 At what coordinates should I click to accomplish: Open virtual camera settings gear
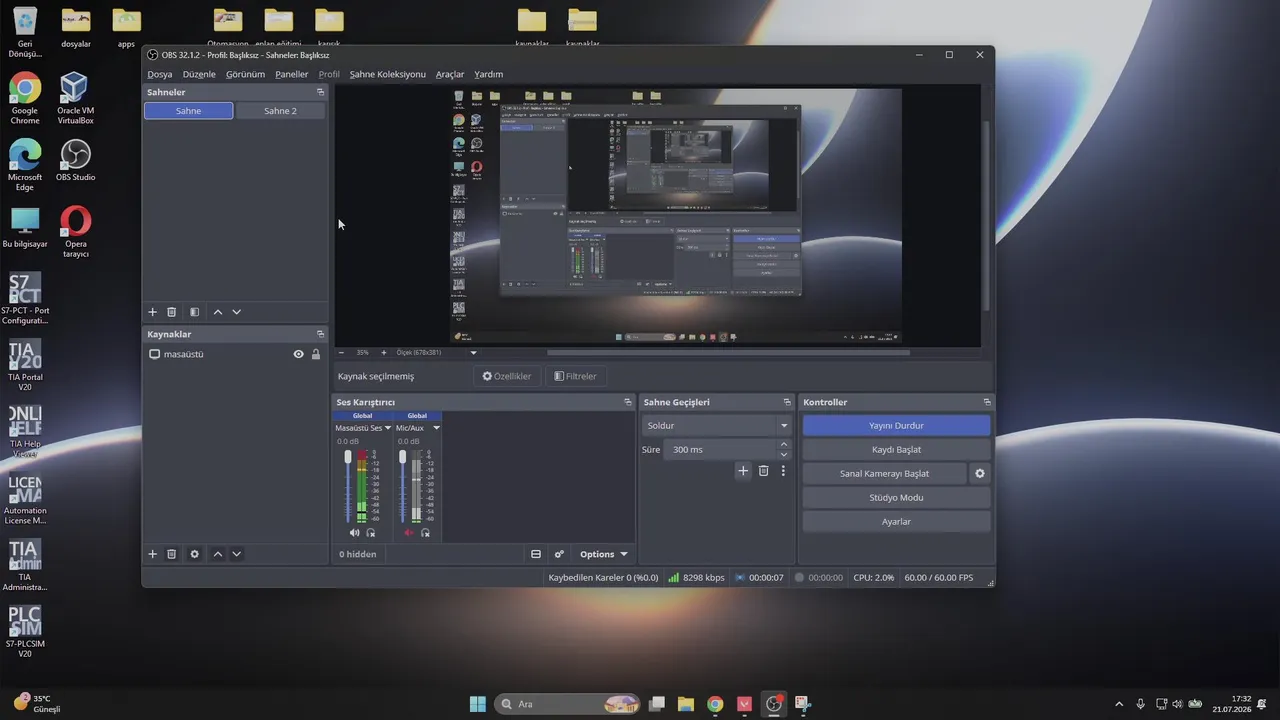pyautogui.click(x=980, y=474)
